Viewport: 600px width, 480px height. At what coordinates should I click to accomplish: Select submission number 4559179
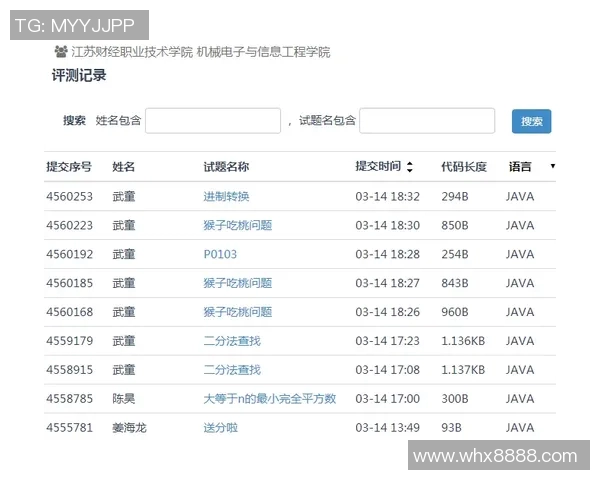click(x=69, y=341)
